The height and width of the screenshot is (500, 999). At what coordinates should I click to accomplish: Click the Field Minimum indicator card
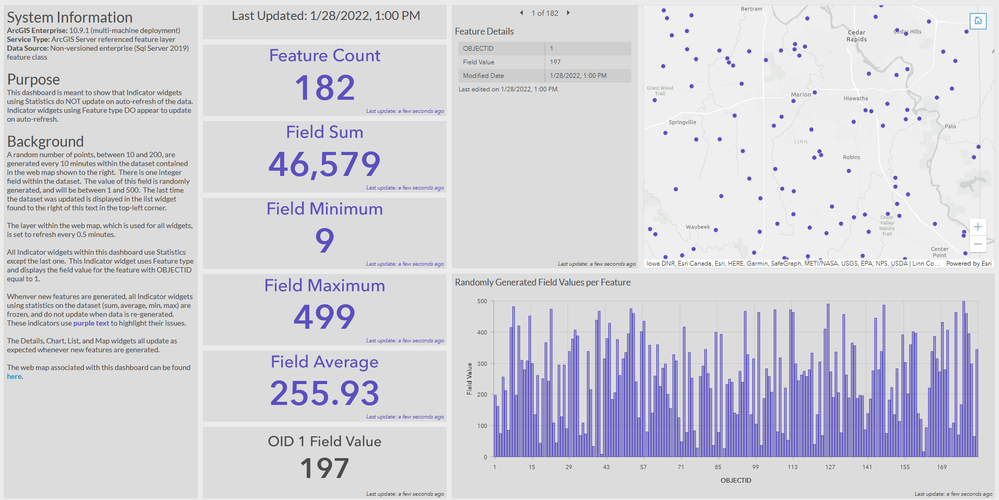(324, 233)
